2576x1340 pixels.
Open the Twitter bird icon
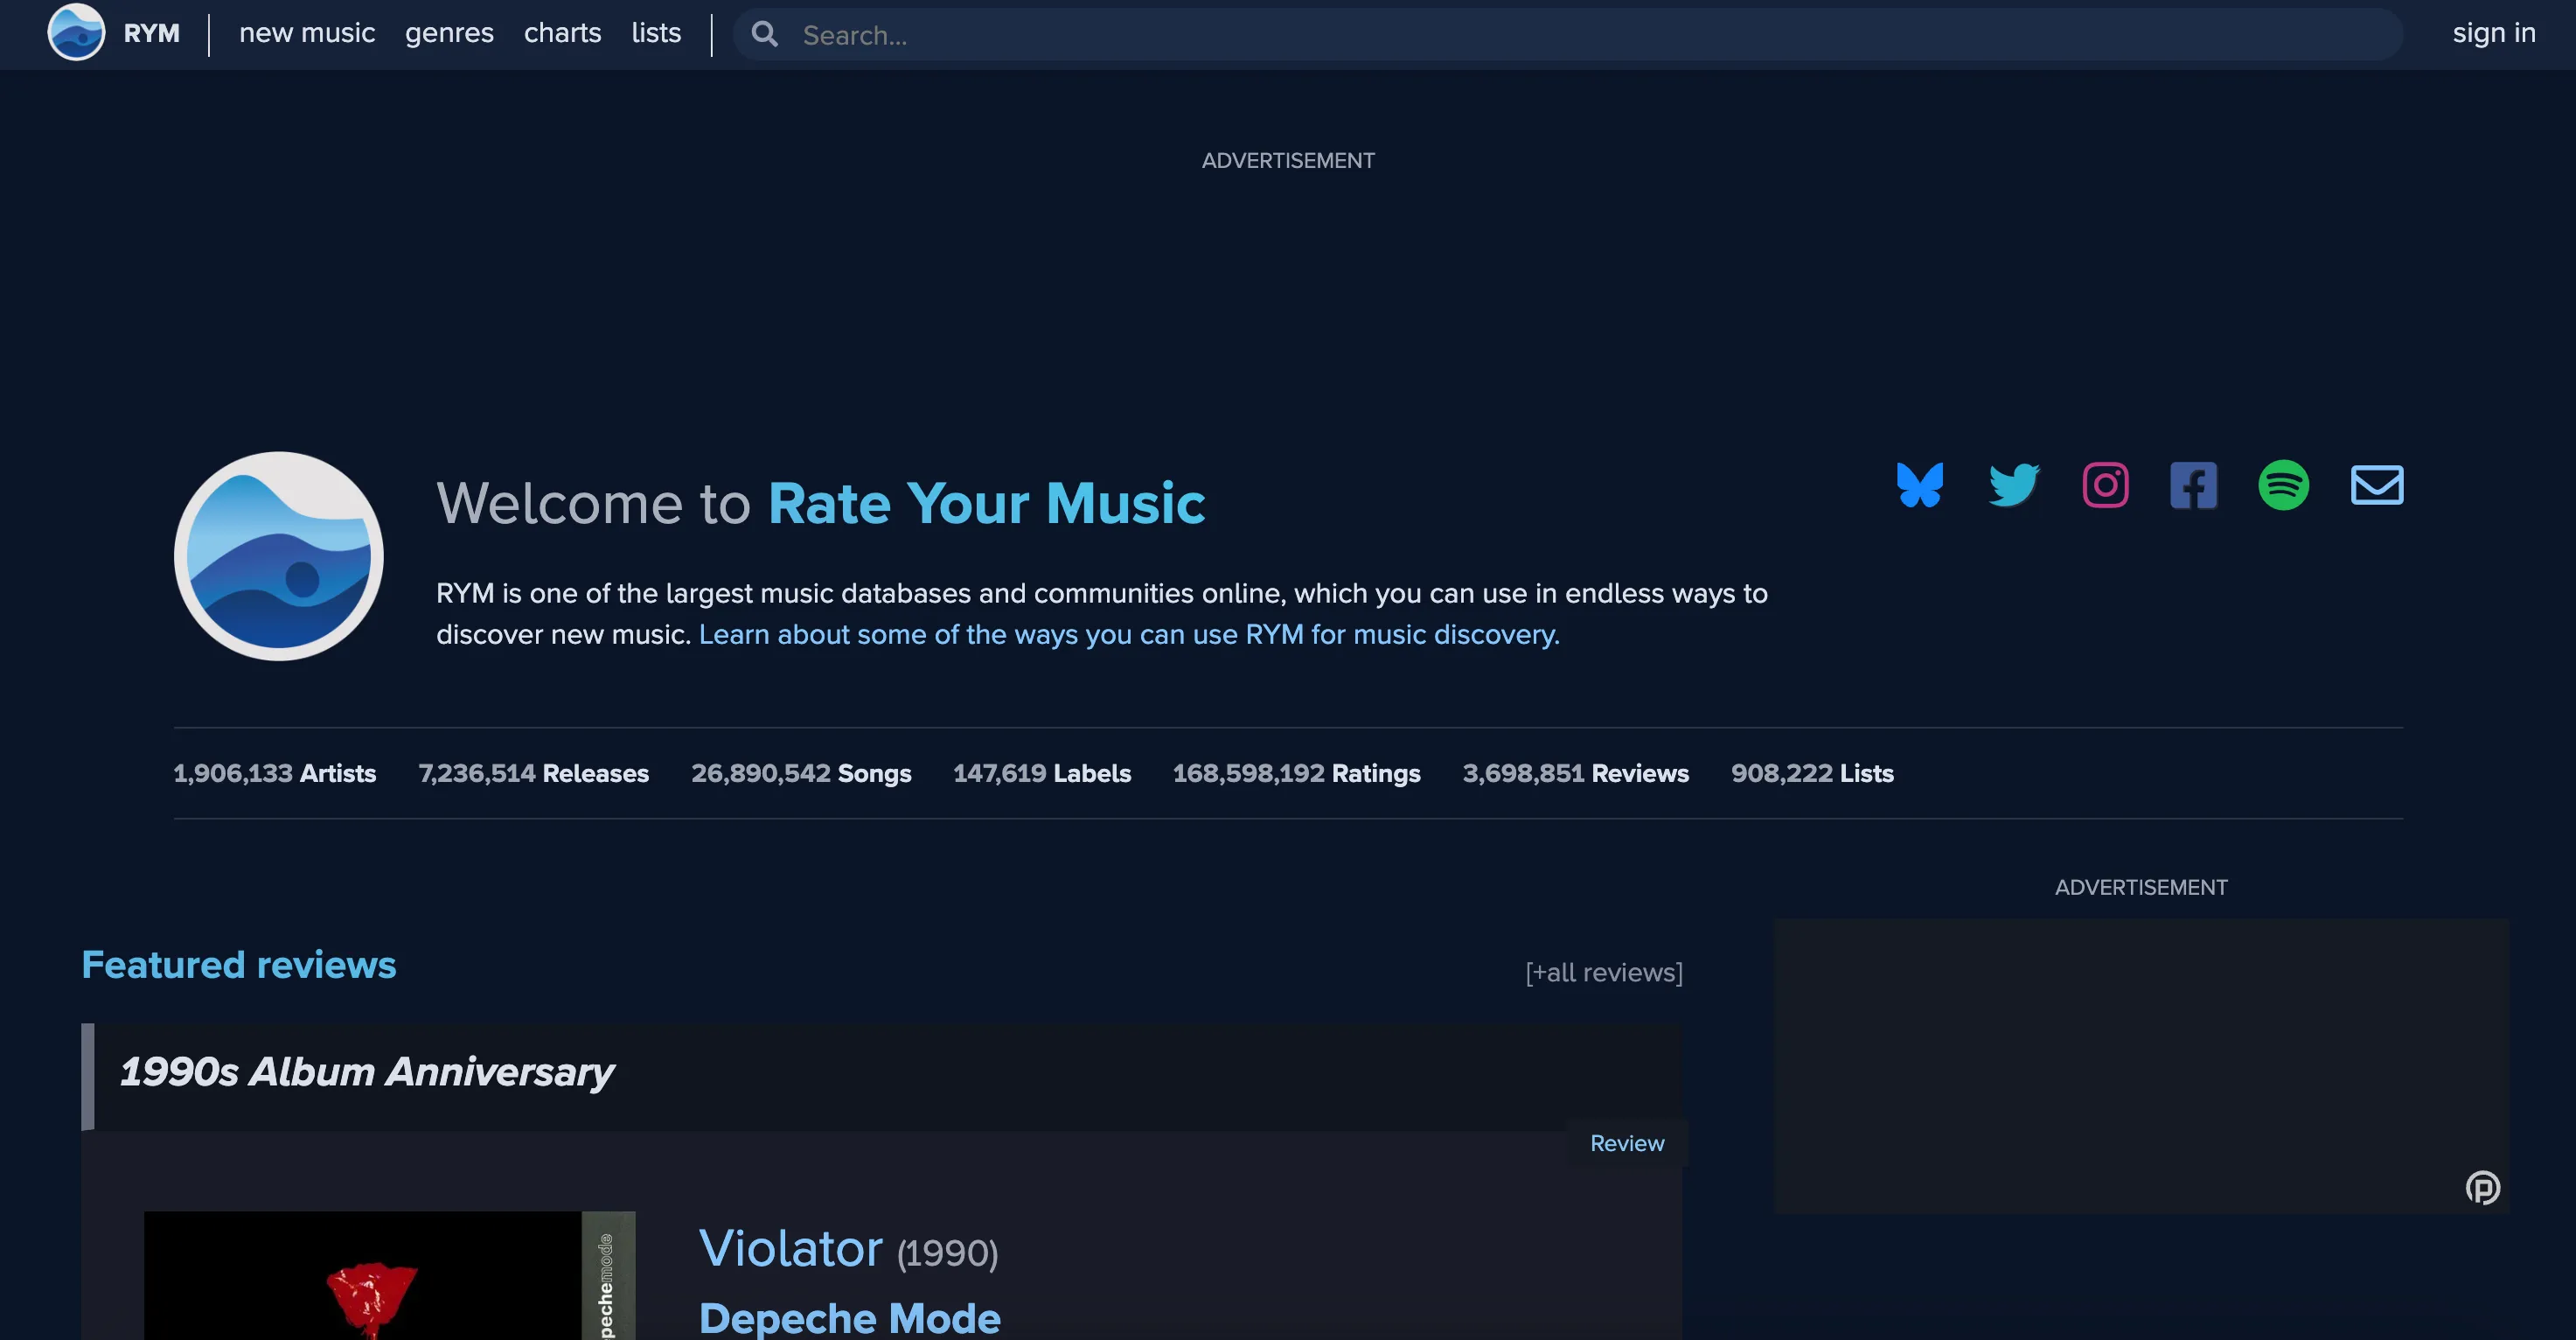[x=2012, y=485]
